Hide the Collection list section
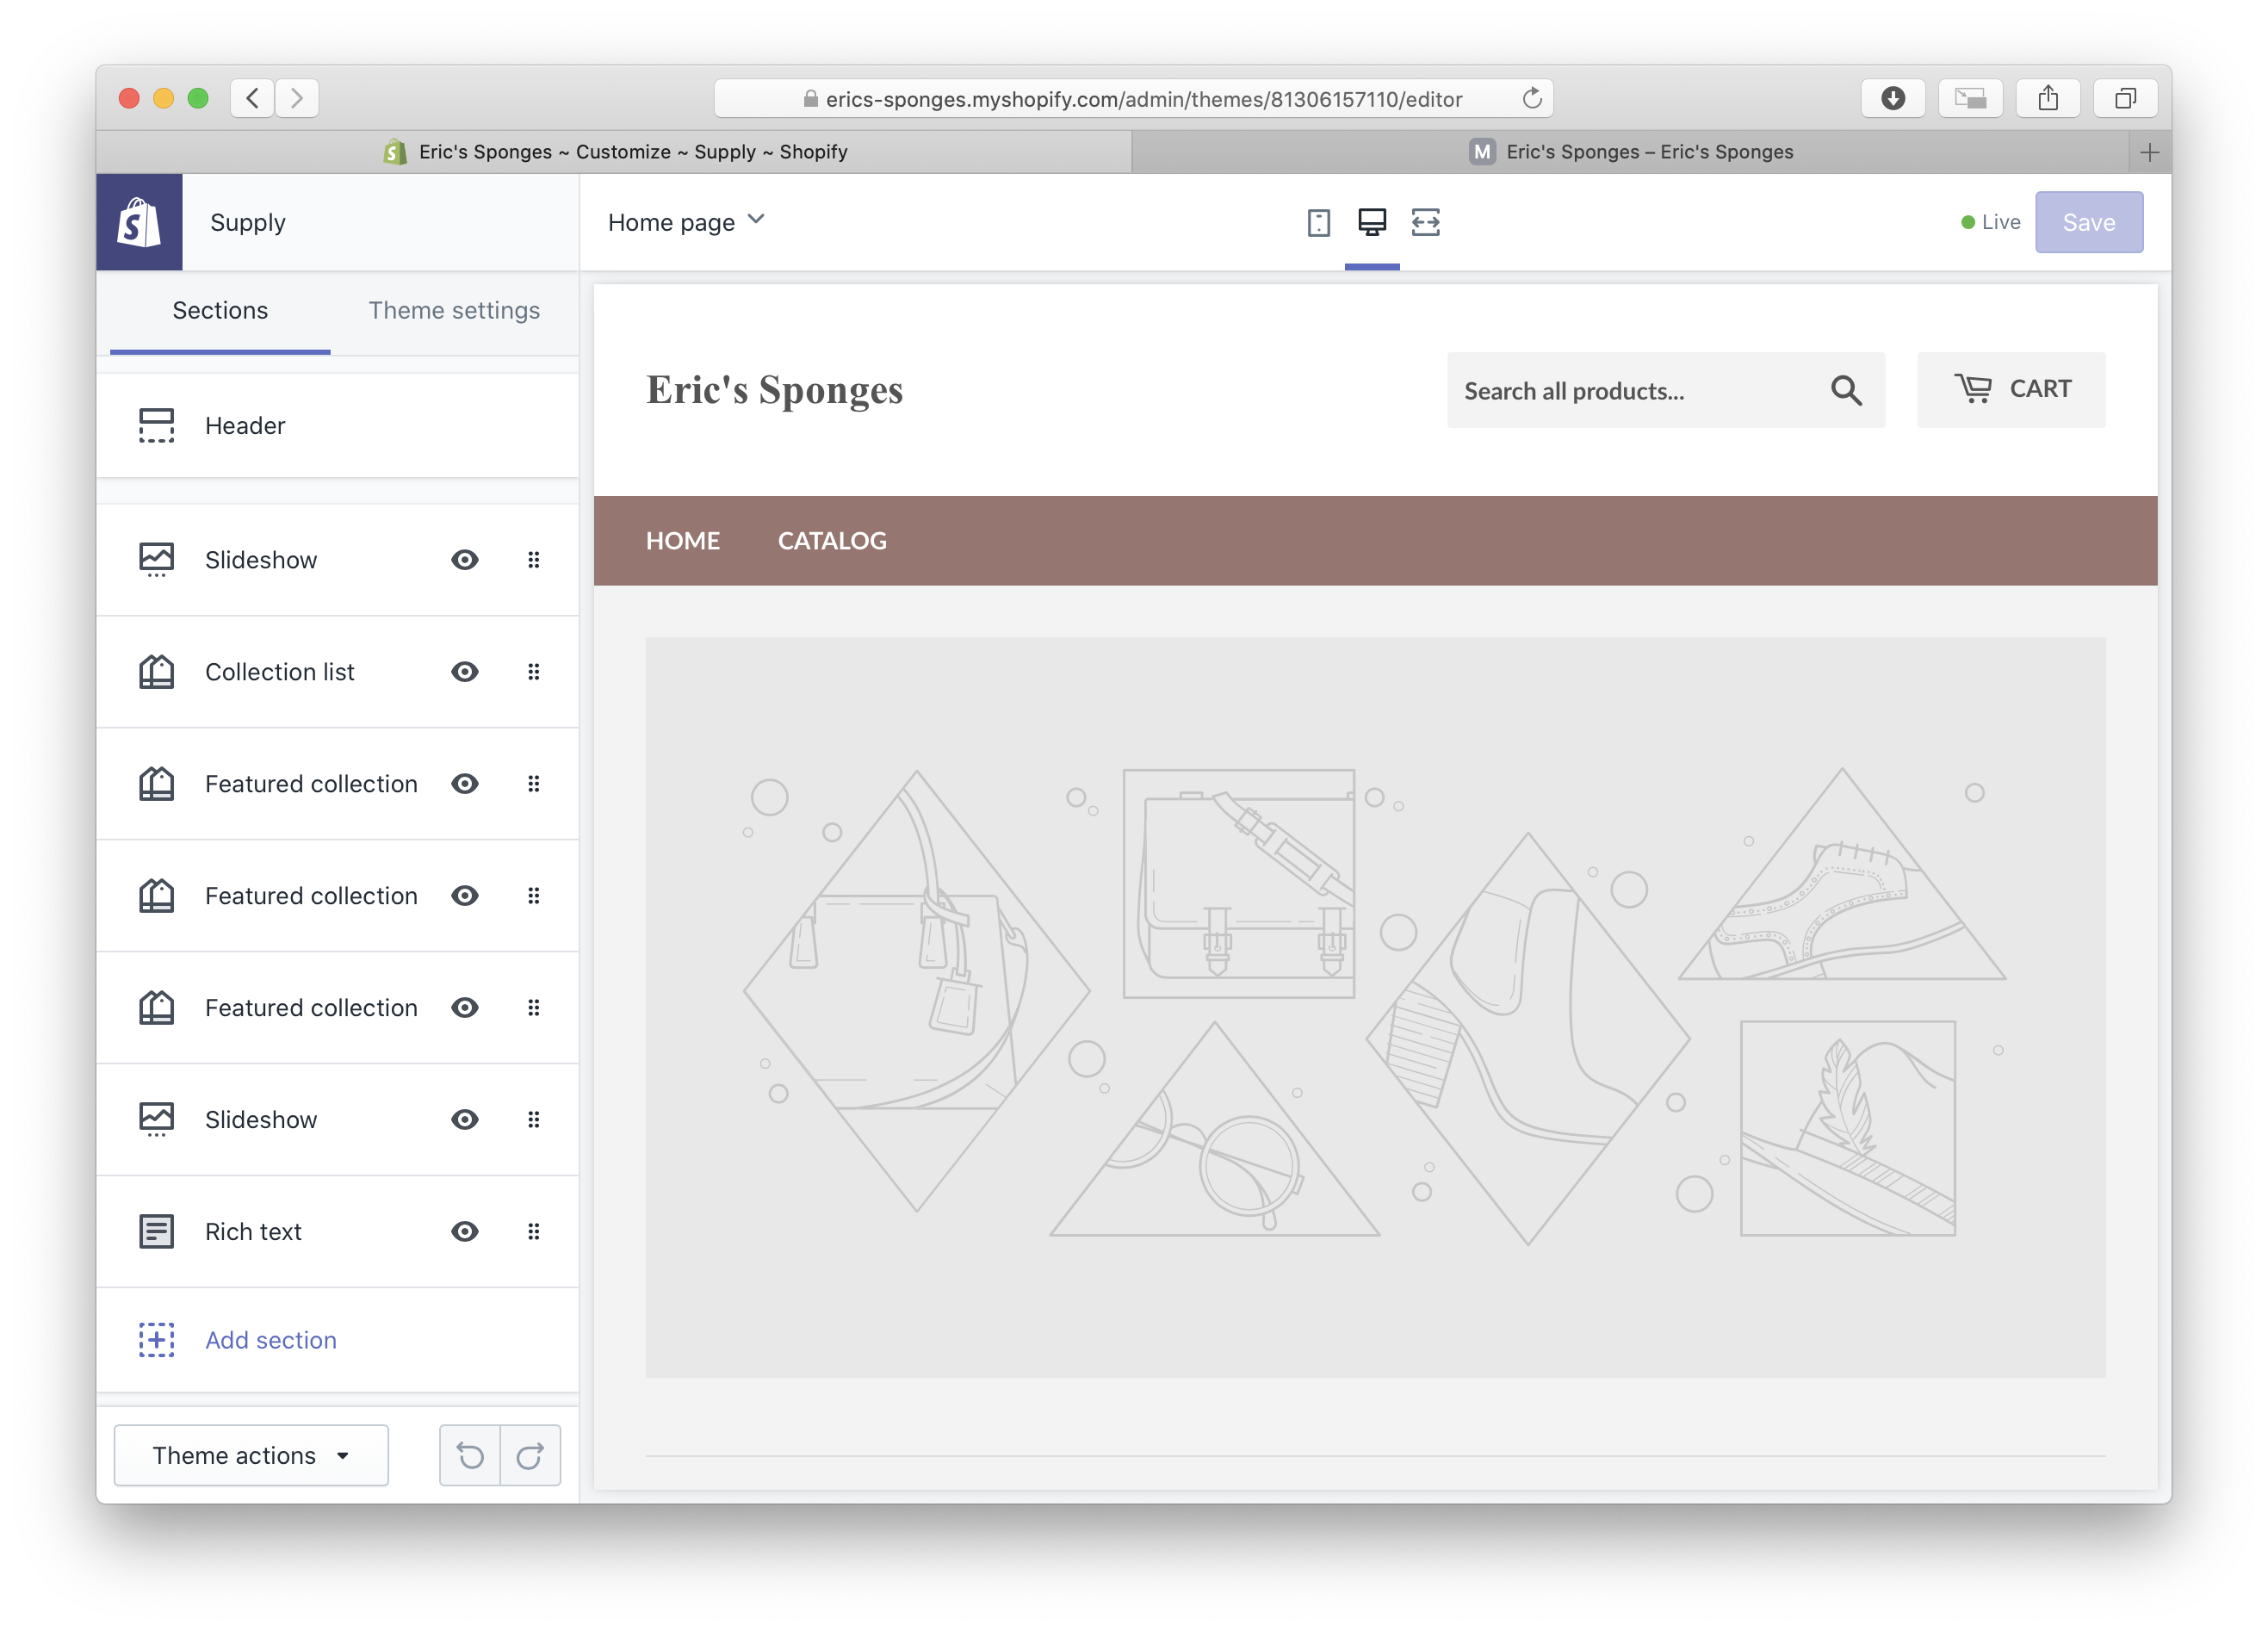The image size is (2268, 1631). tap(465, 672)
